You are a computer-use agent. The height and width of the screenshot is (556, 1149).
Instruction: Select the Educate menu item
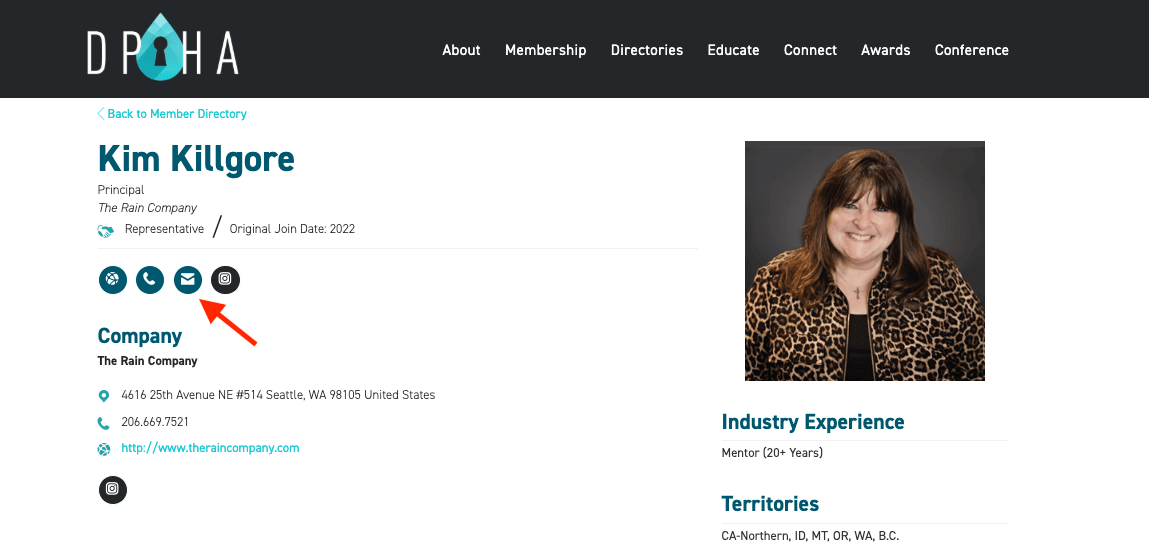[x=733, y=50]
